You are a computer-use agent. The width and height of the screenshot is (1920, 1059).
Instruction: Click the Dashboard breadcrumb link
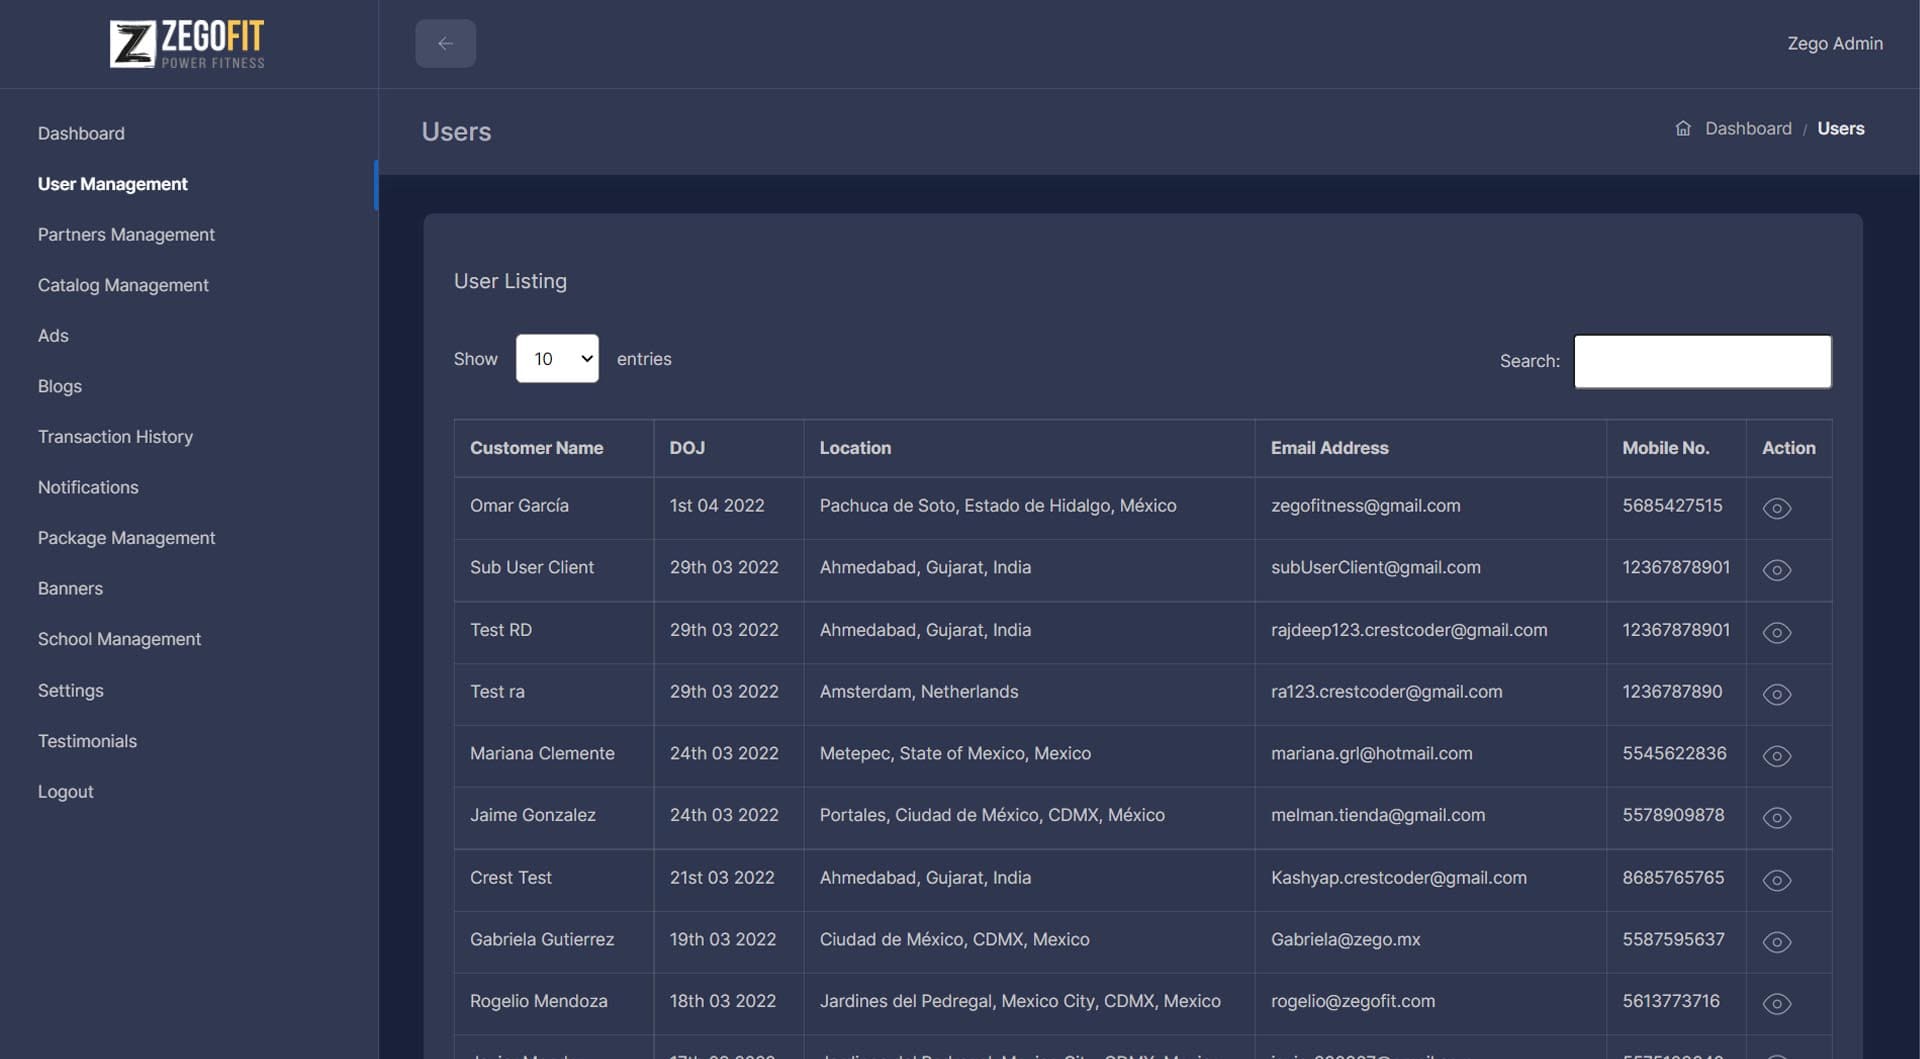[x=1748, y=129]
